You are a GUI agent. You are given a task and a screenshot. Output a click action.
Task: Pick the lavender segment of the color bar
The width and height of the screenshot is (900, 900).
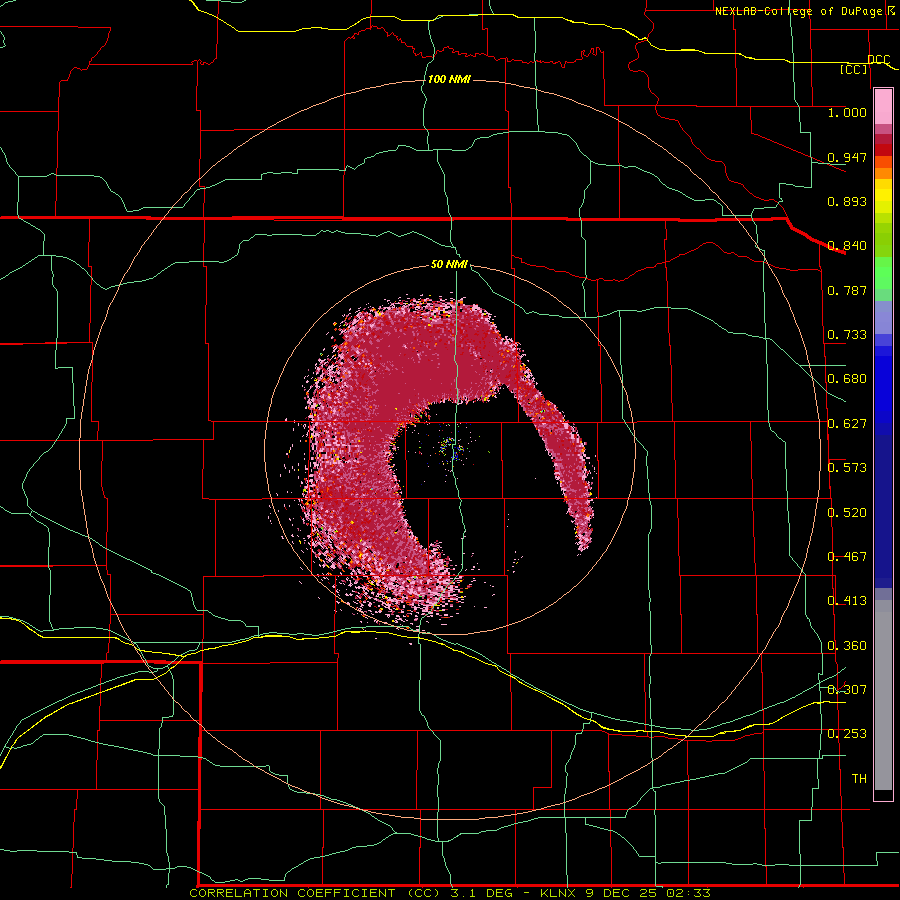(883, 317)
